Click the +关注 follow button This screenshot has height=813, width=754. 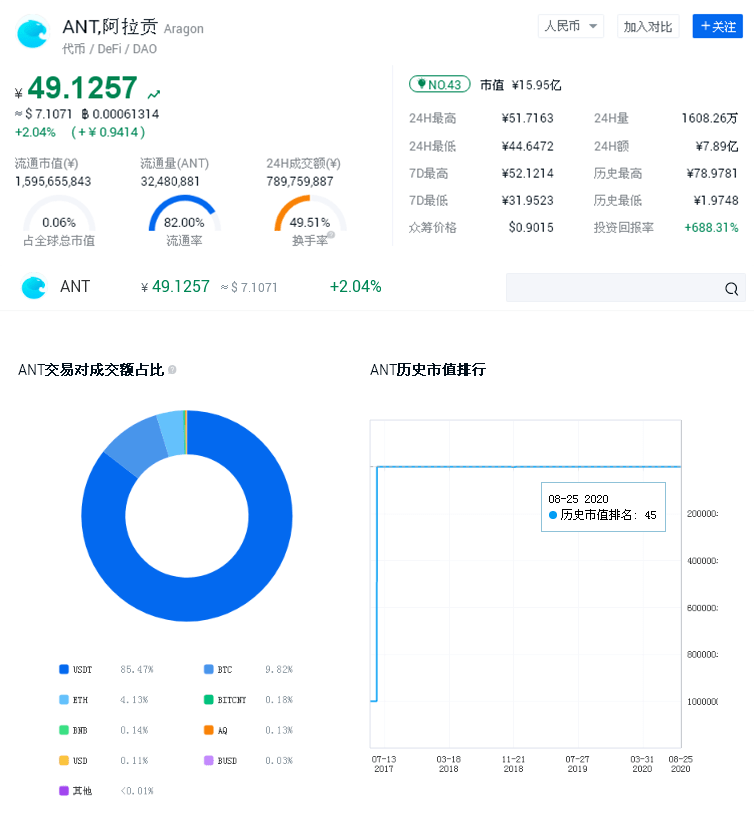pyautogui.click(x=718, y=26)
